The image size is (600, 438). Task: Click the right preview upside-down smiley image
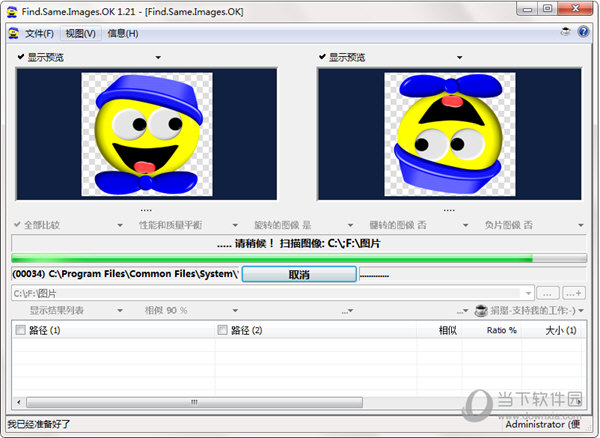(x=450, y=134)
